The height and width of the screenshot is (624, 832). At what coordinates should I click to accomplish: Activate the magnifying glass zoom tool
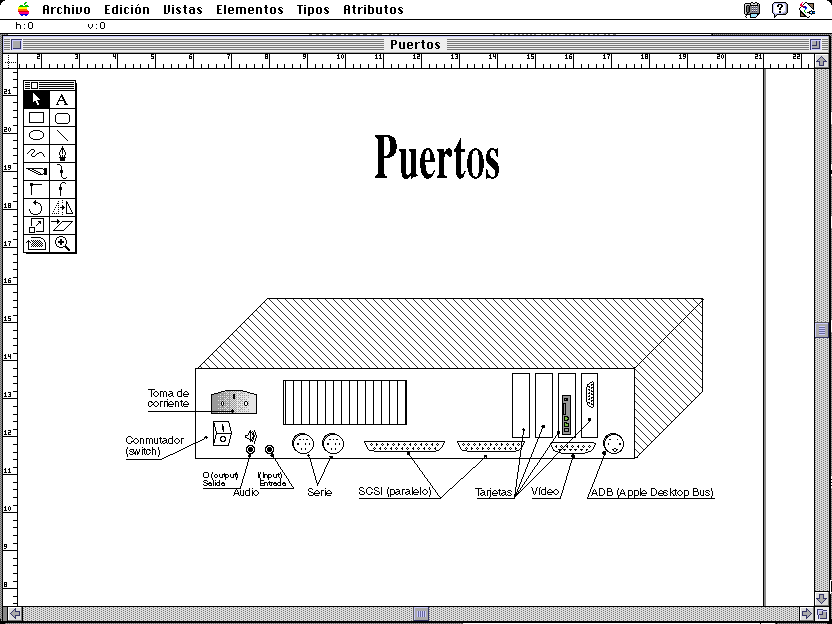coord(62,243)
